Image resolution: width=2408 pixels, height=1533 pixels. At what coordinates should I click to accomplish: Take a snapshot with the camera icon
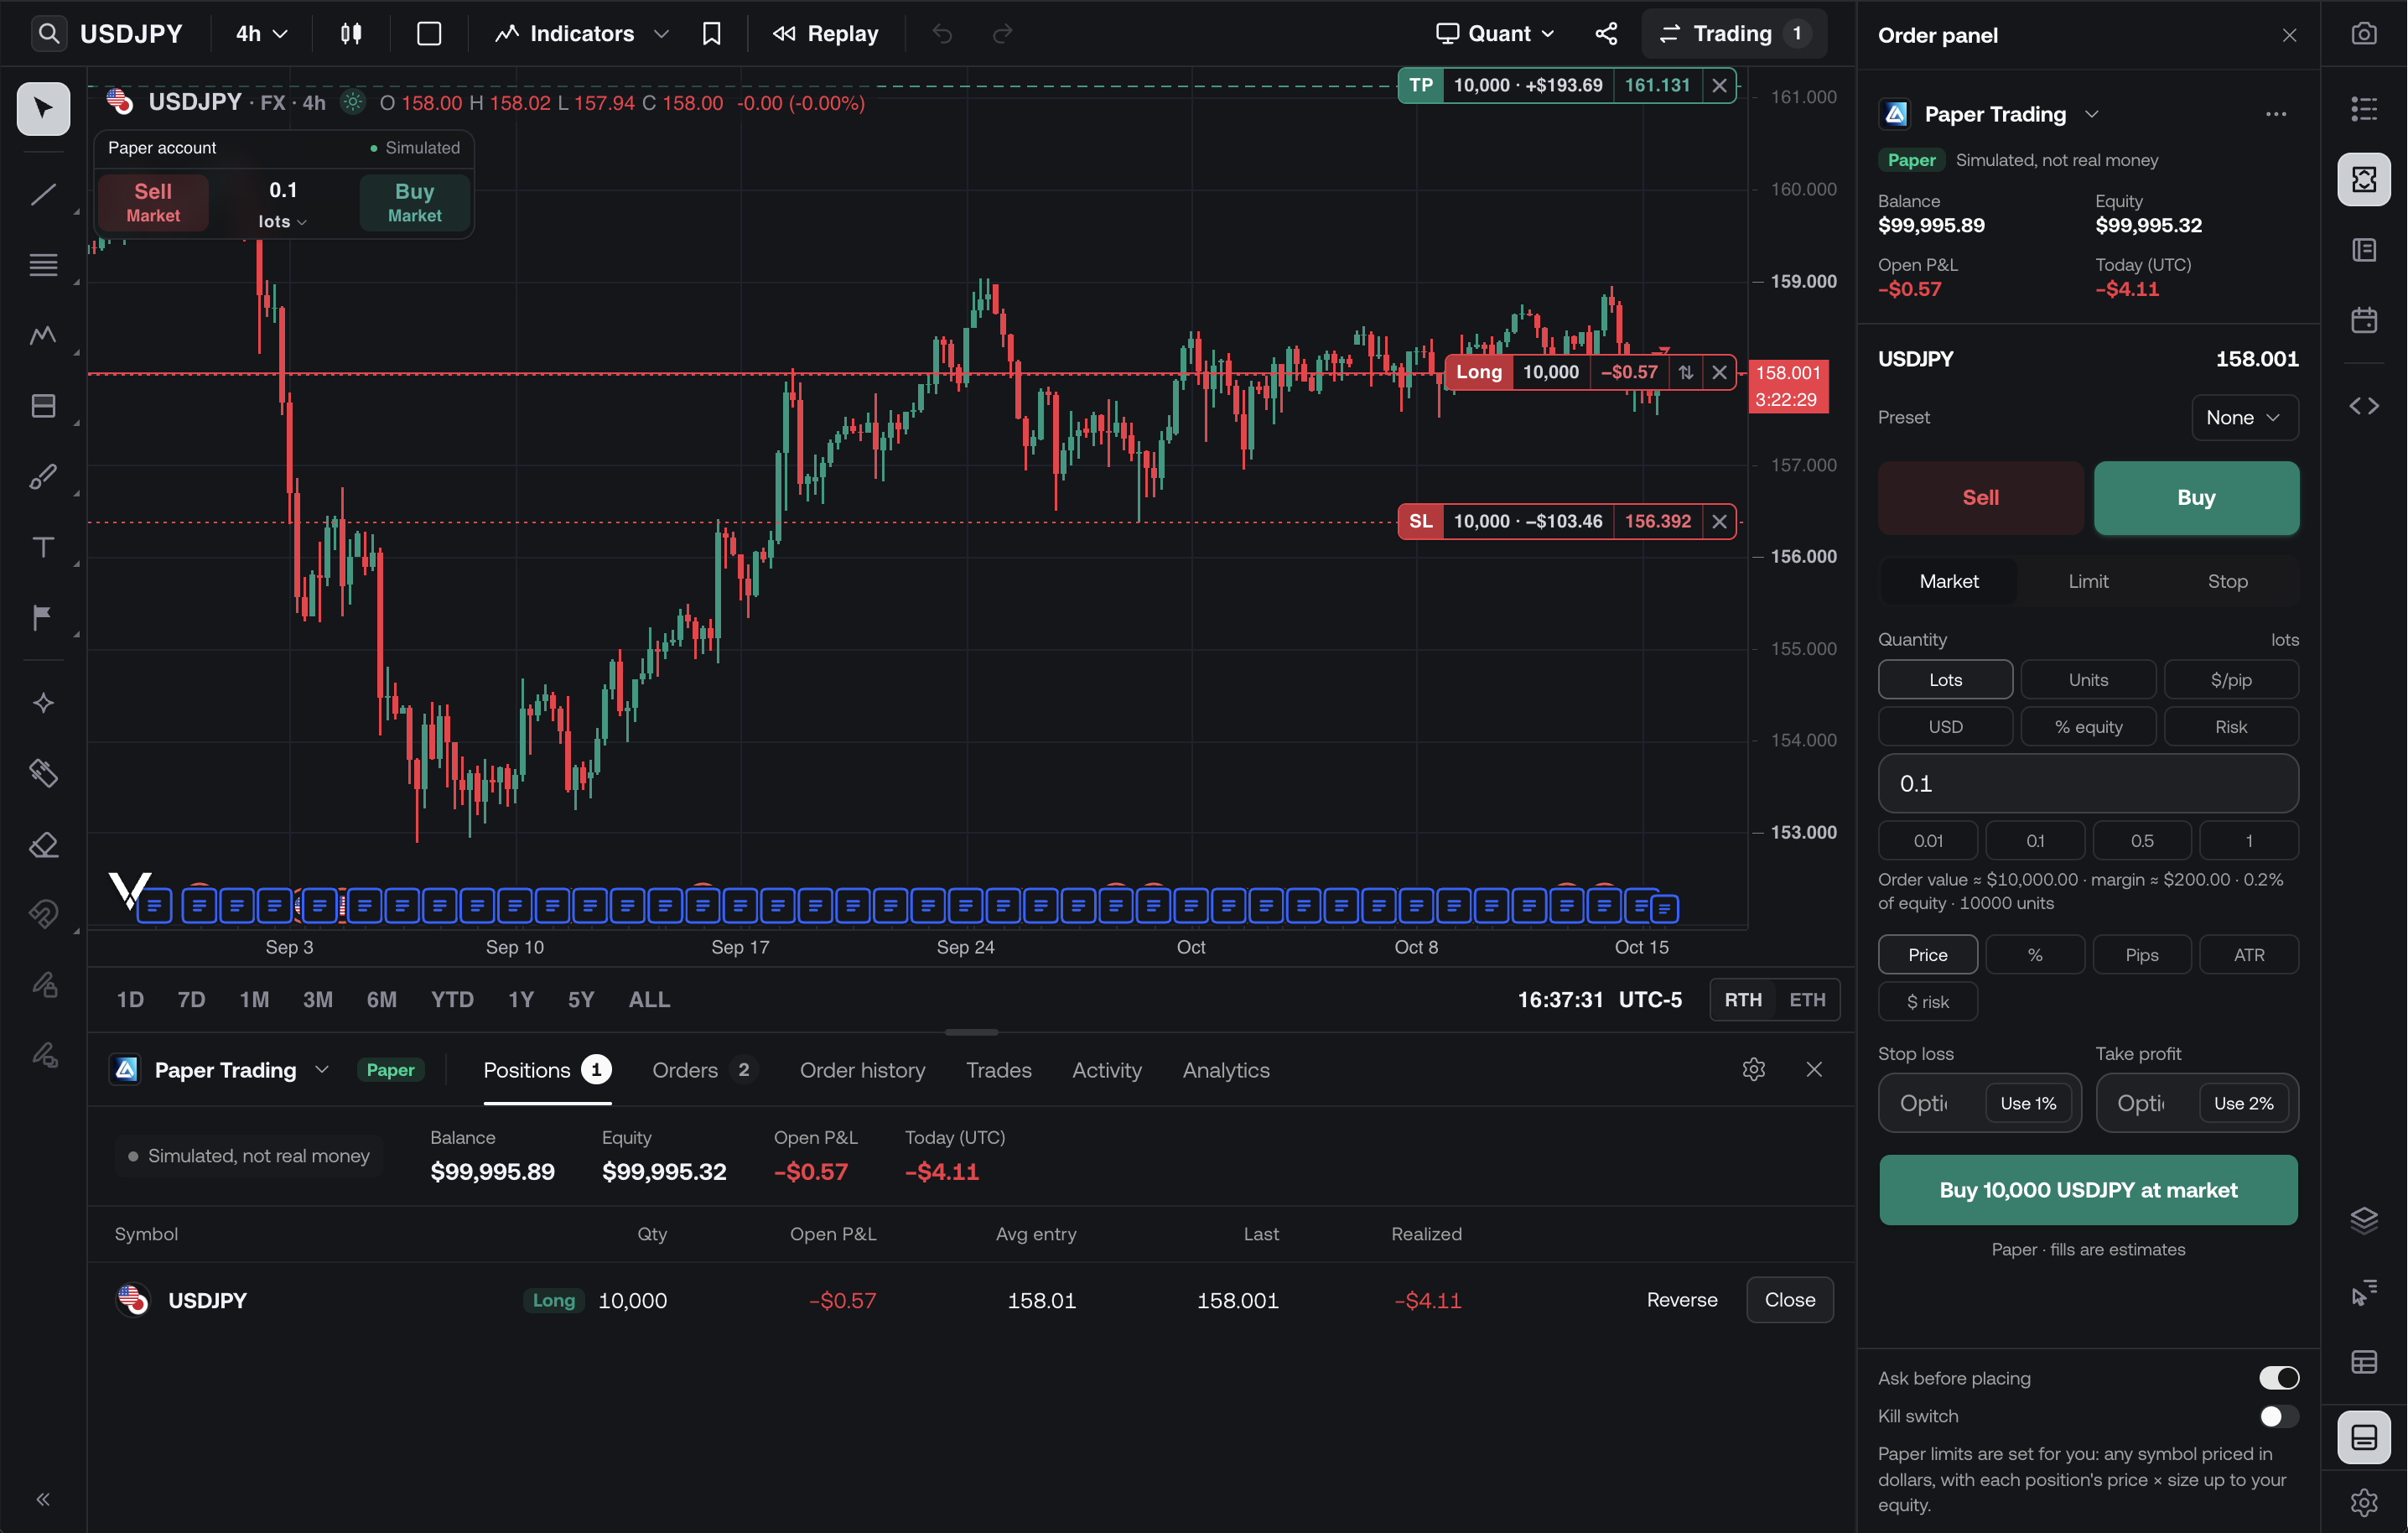(2364, 34)
